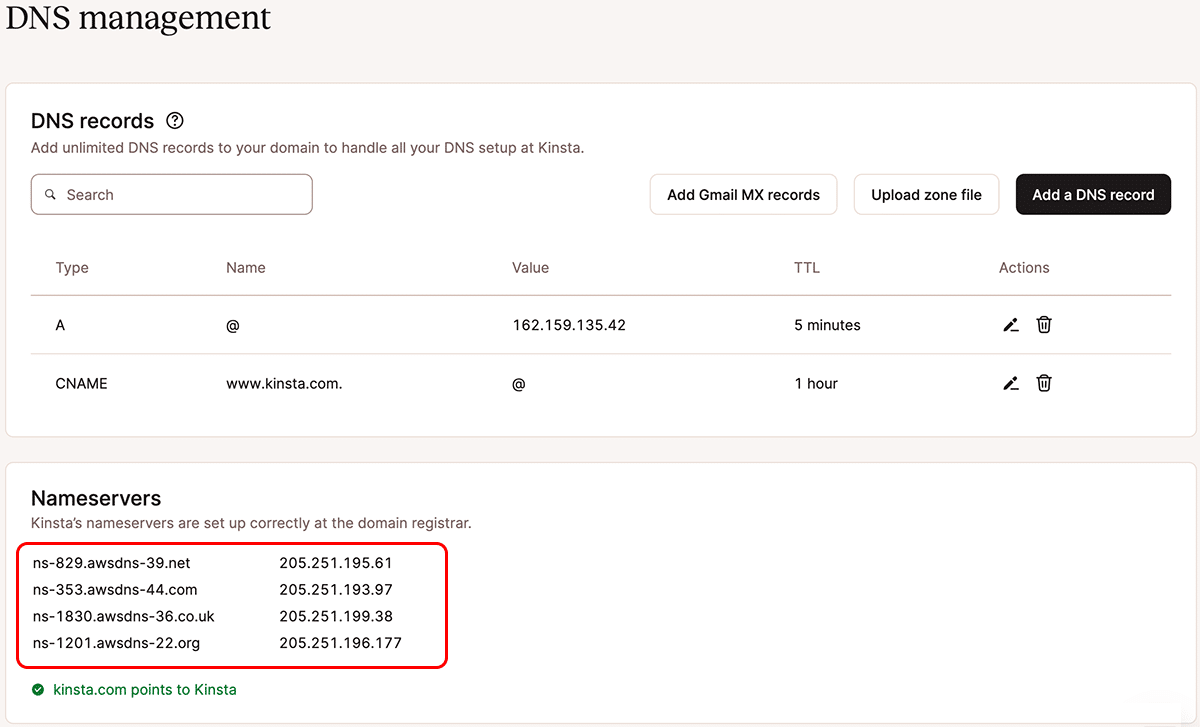Click nameserver IP 205.251.196.177
This screenshot has height=727, width=1200.
tap(340, 643)
